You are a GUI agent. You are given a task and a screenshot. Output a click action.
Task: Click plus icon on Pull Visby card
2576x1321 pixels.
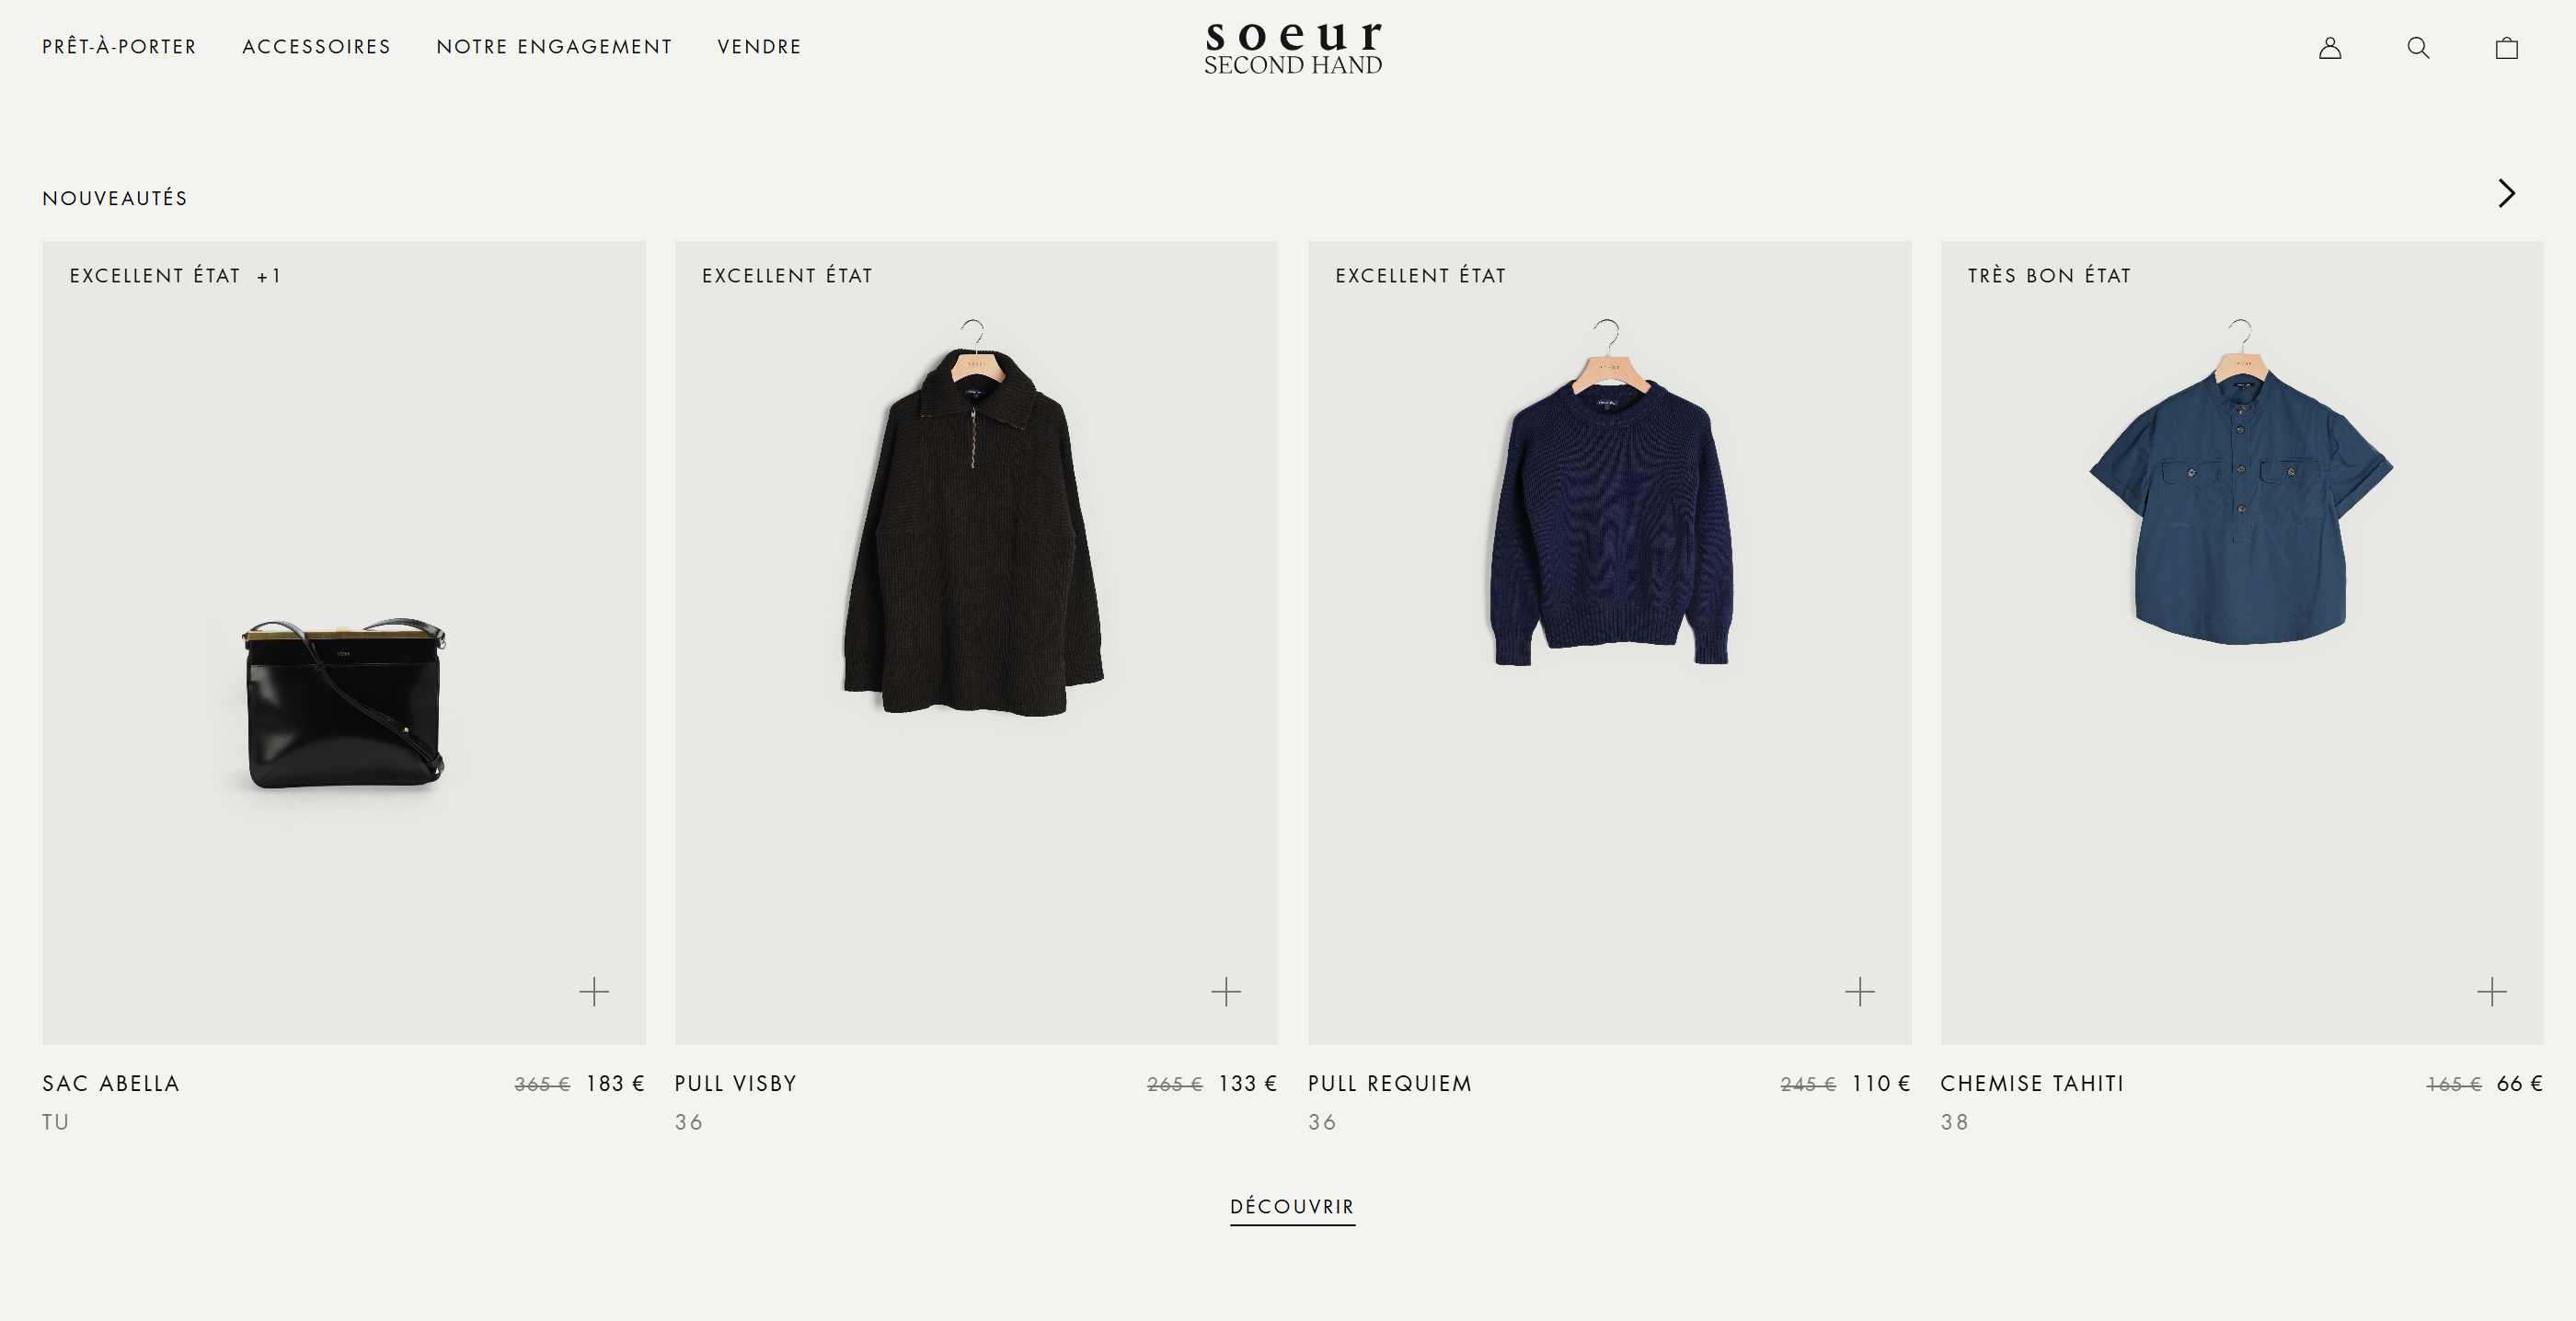1226,991
